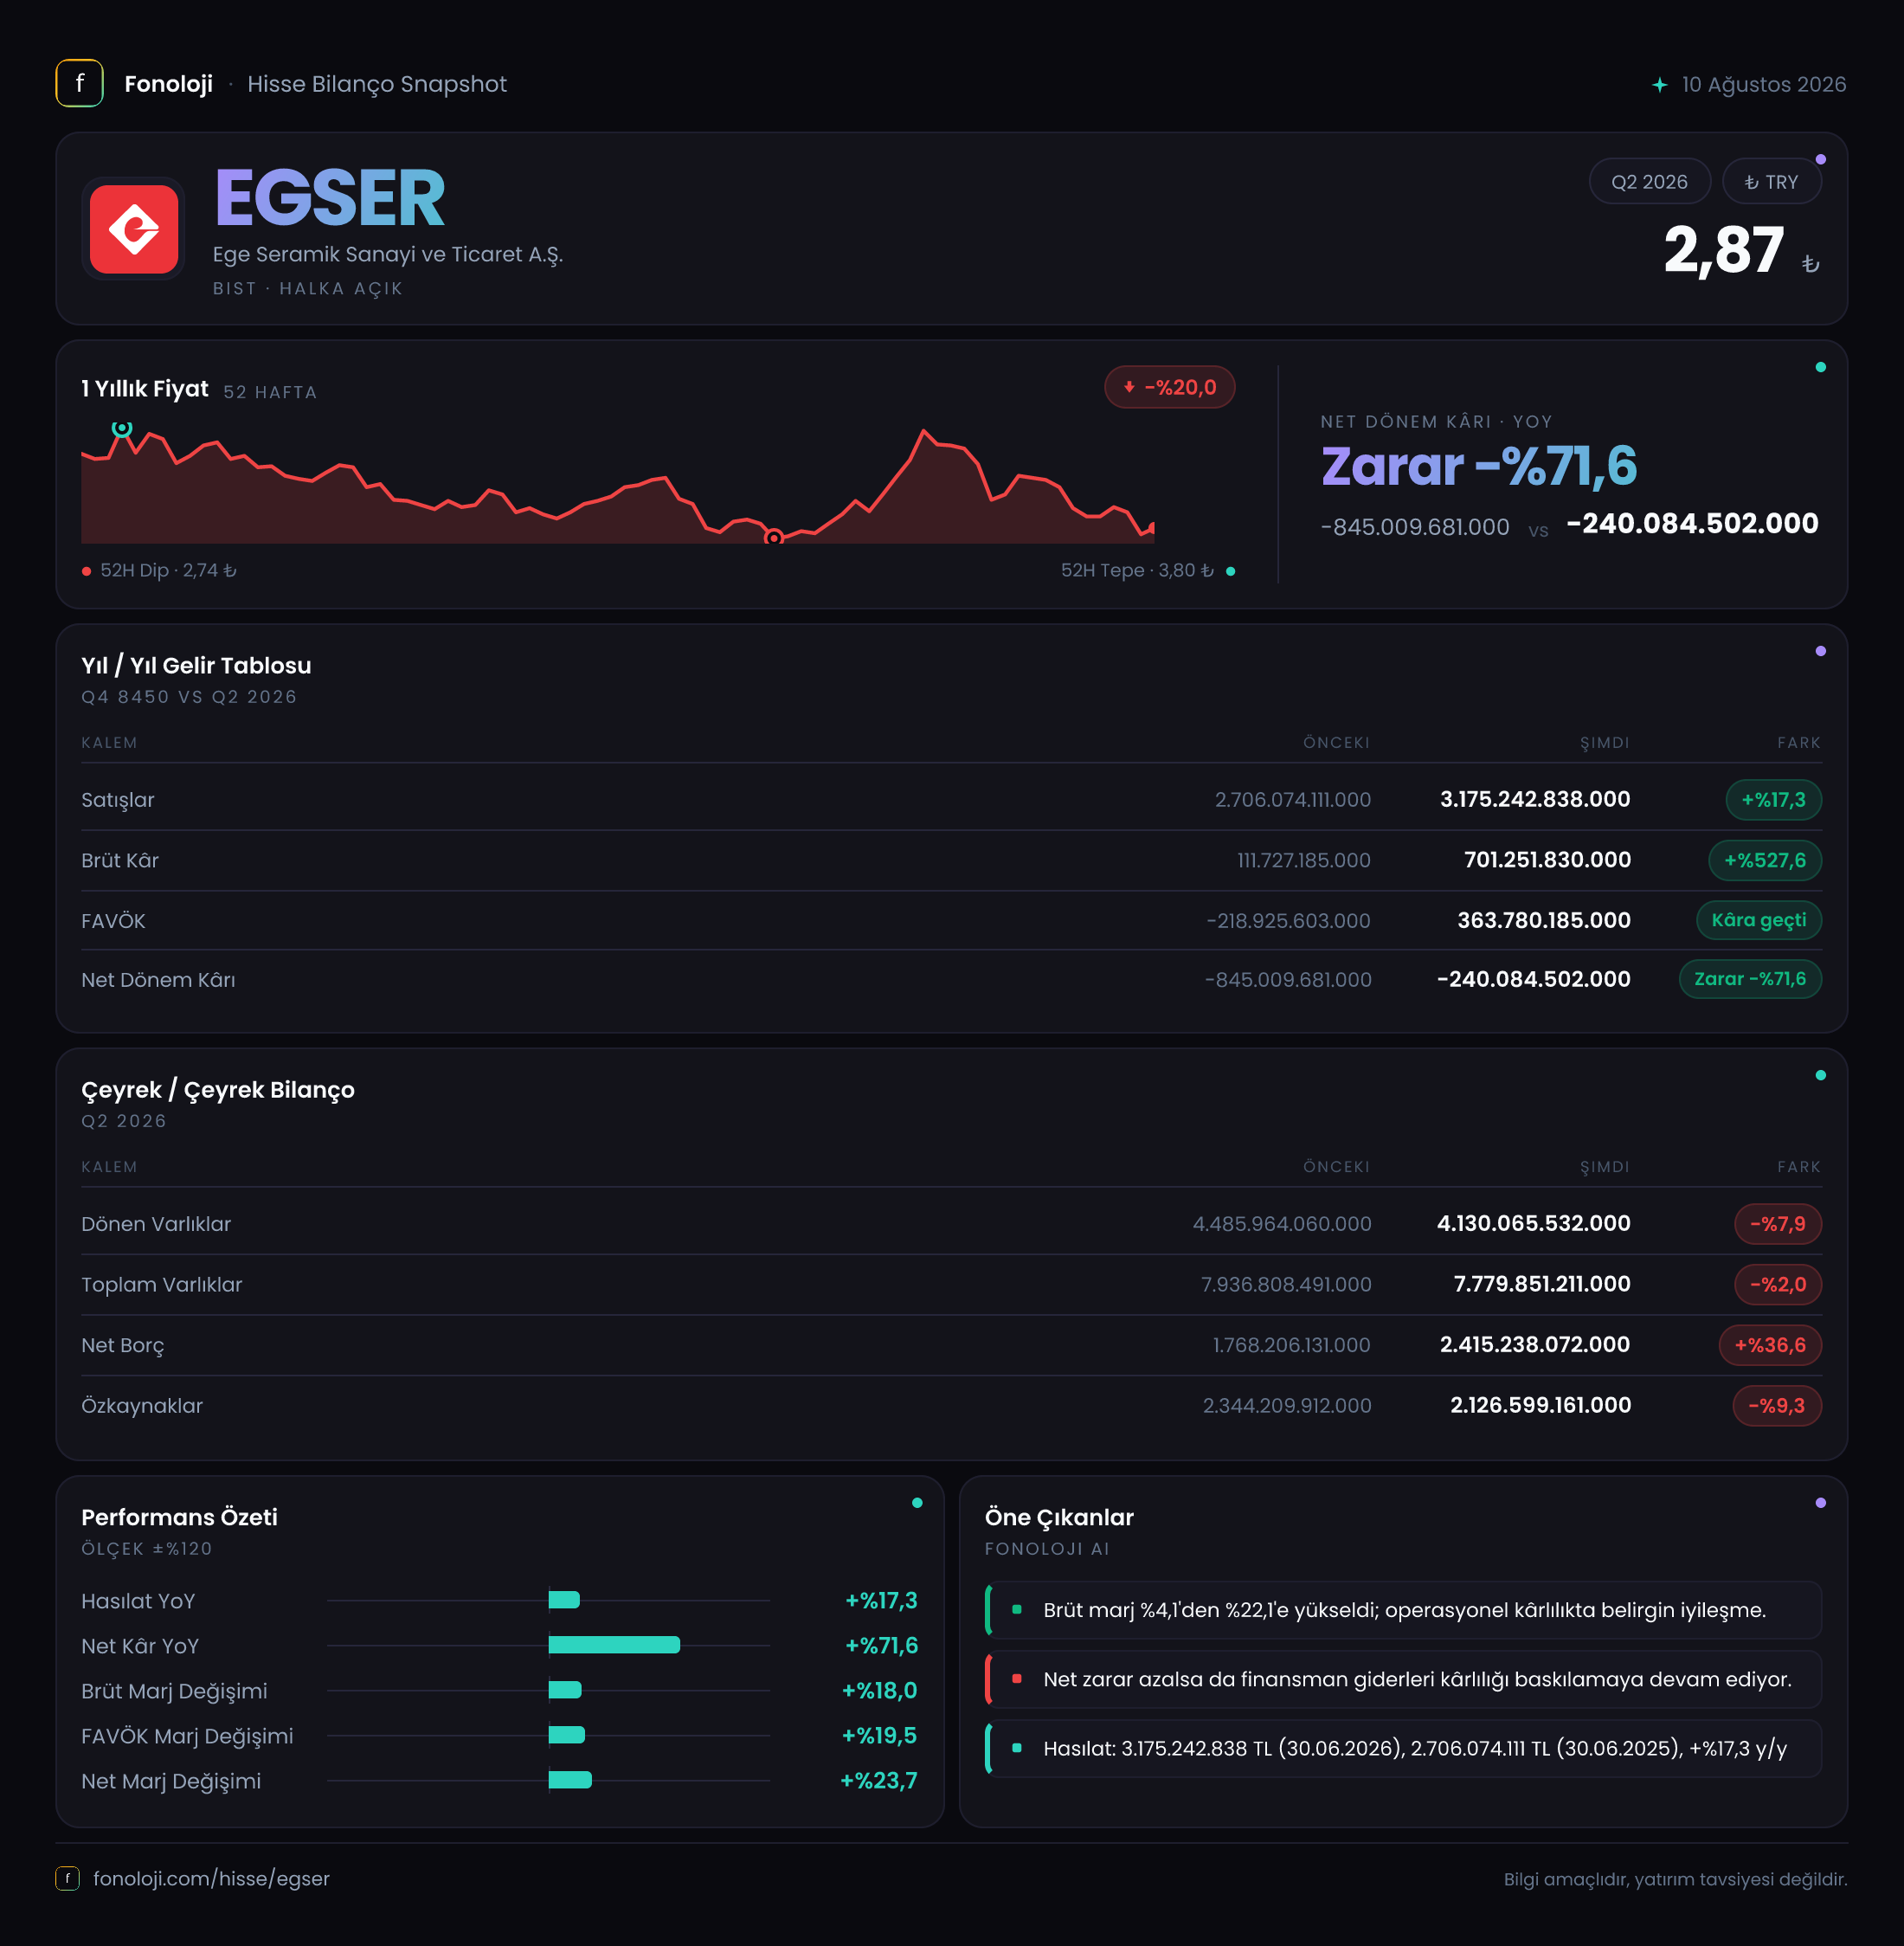Click the 'Yıl / Yıl Gelir Tablosu' heading

pos(196,665)
